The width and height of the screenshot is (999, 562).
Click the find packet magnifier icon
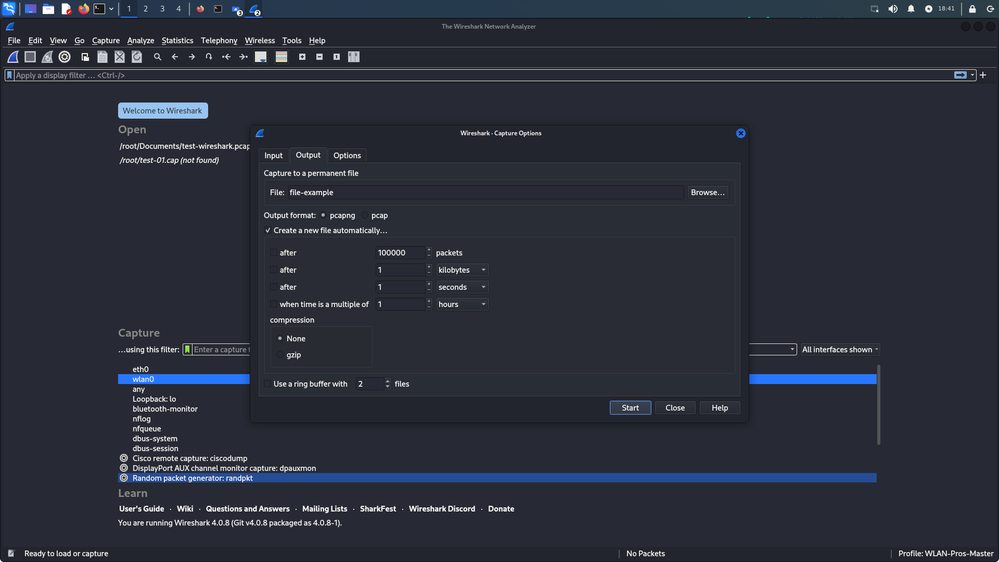[157, 57]
